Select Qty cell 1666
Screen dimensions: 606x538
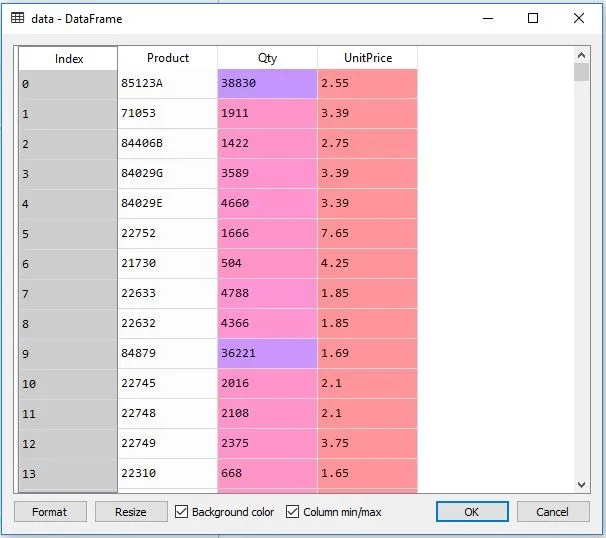pyautogui.click(x=267, y=233)
